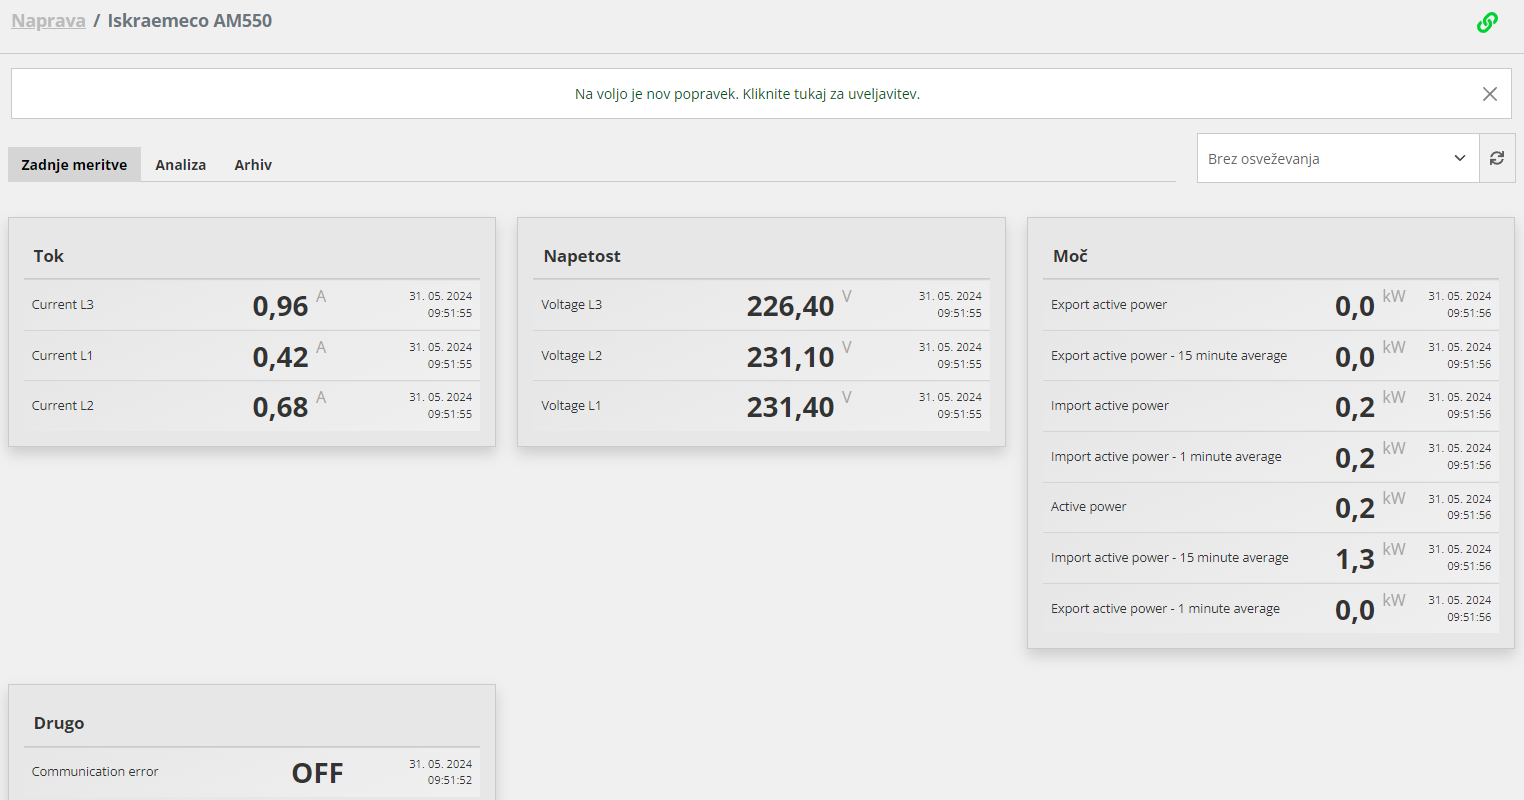This screenshot has height=800, width=1524.
Task: Click the Moč panel heading
Action: tap(1070, 256)
